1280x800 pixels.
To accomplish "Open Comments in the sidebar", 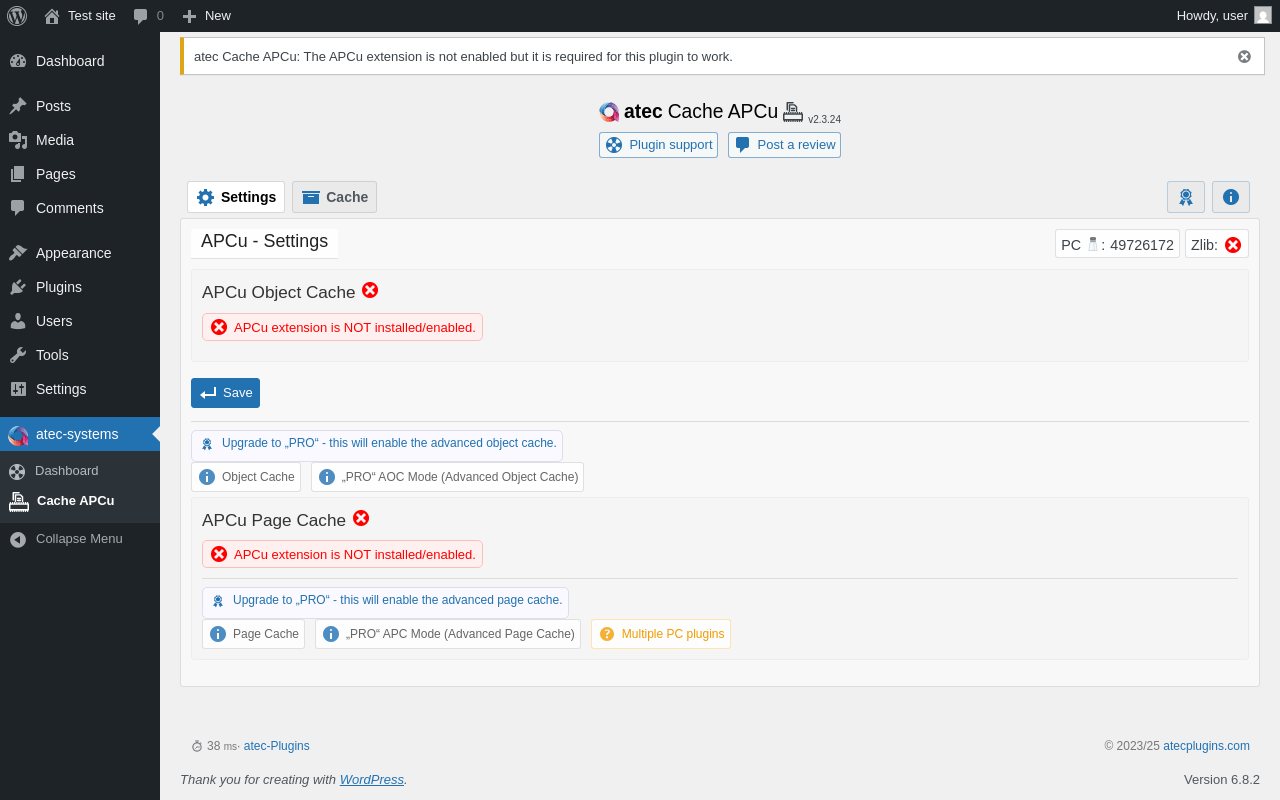I will coord(80,208).
